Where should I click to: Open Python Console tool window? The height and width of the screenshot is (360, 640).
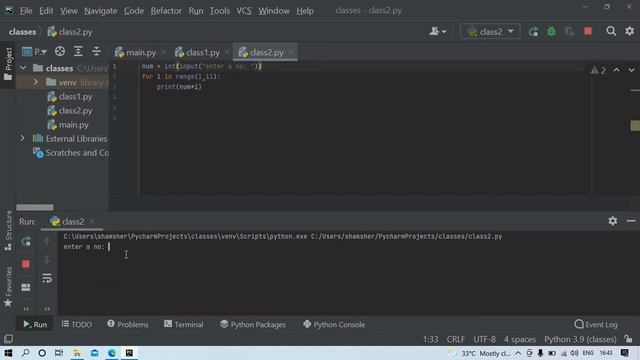[334, 324]
